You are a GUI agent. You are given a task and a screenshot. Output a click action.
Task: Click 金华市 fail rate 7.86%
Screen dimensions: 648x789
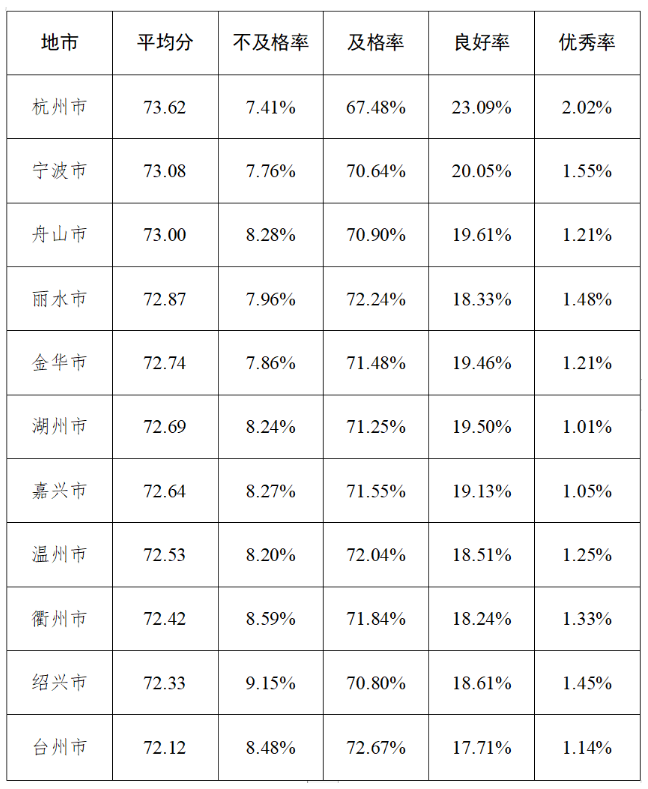(271, 363)
